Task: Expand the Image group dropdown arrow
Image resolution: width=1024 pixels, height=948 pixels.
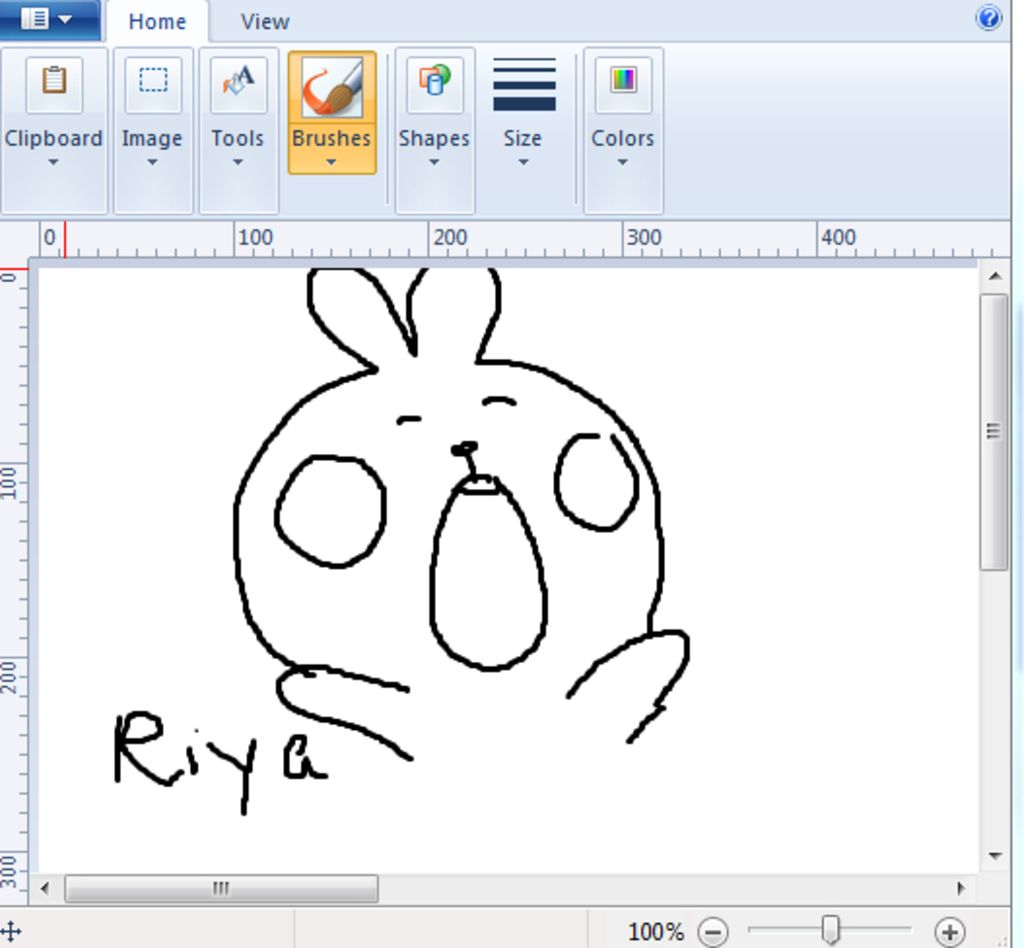Action: pos(152,163)
